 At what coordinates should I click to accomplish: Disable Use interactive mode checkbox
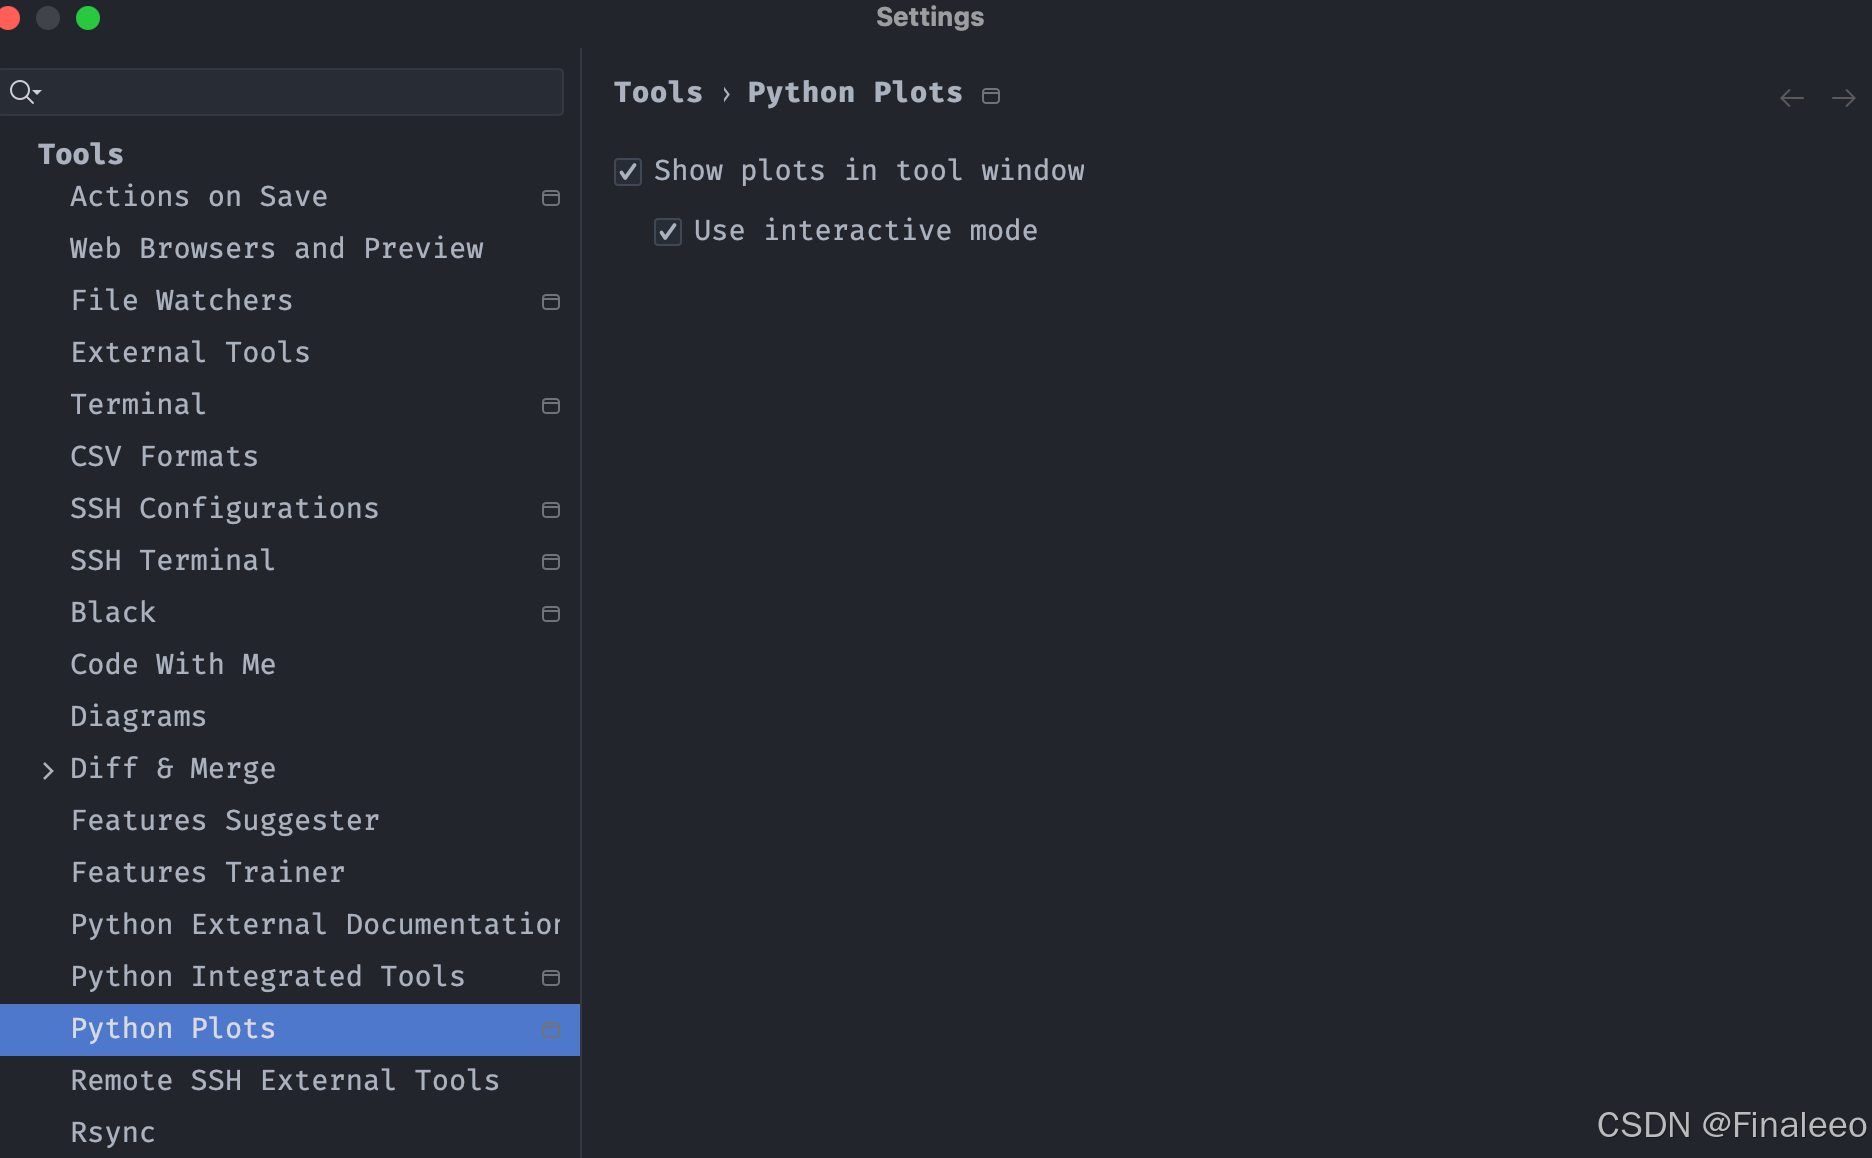tap(668, 232)
